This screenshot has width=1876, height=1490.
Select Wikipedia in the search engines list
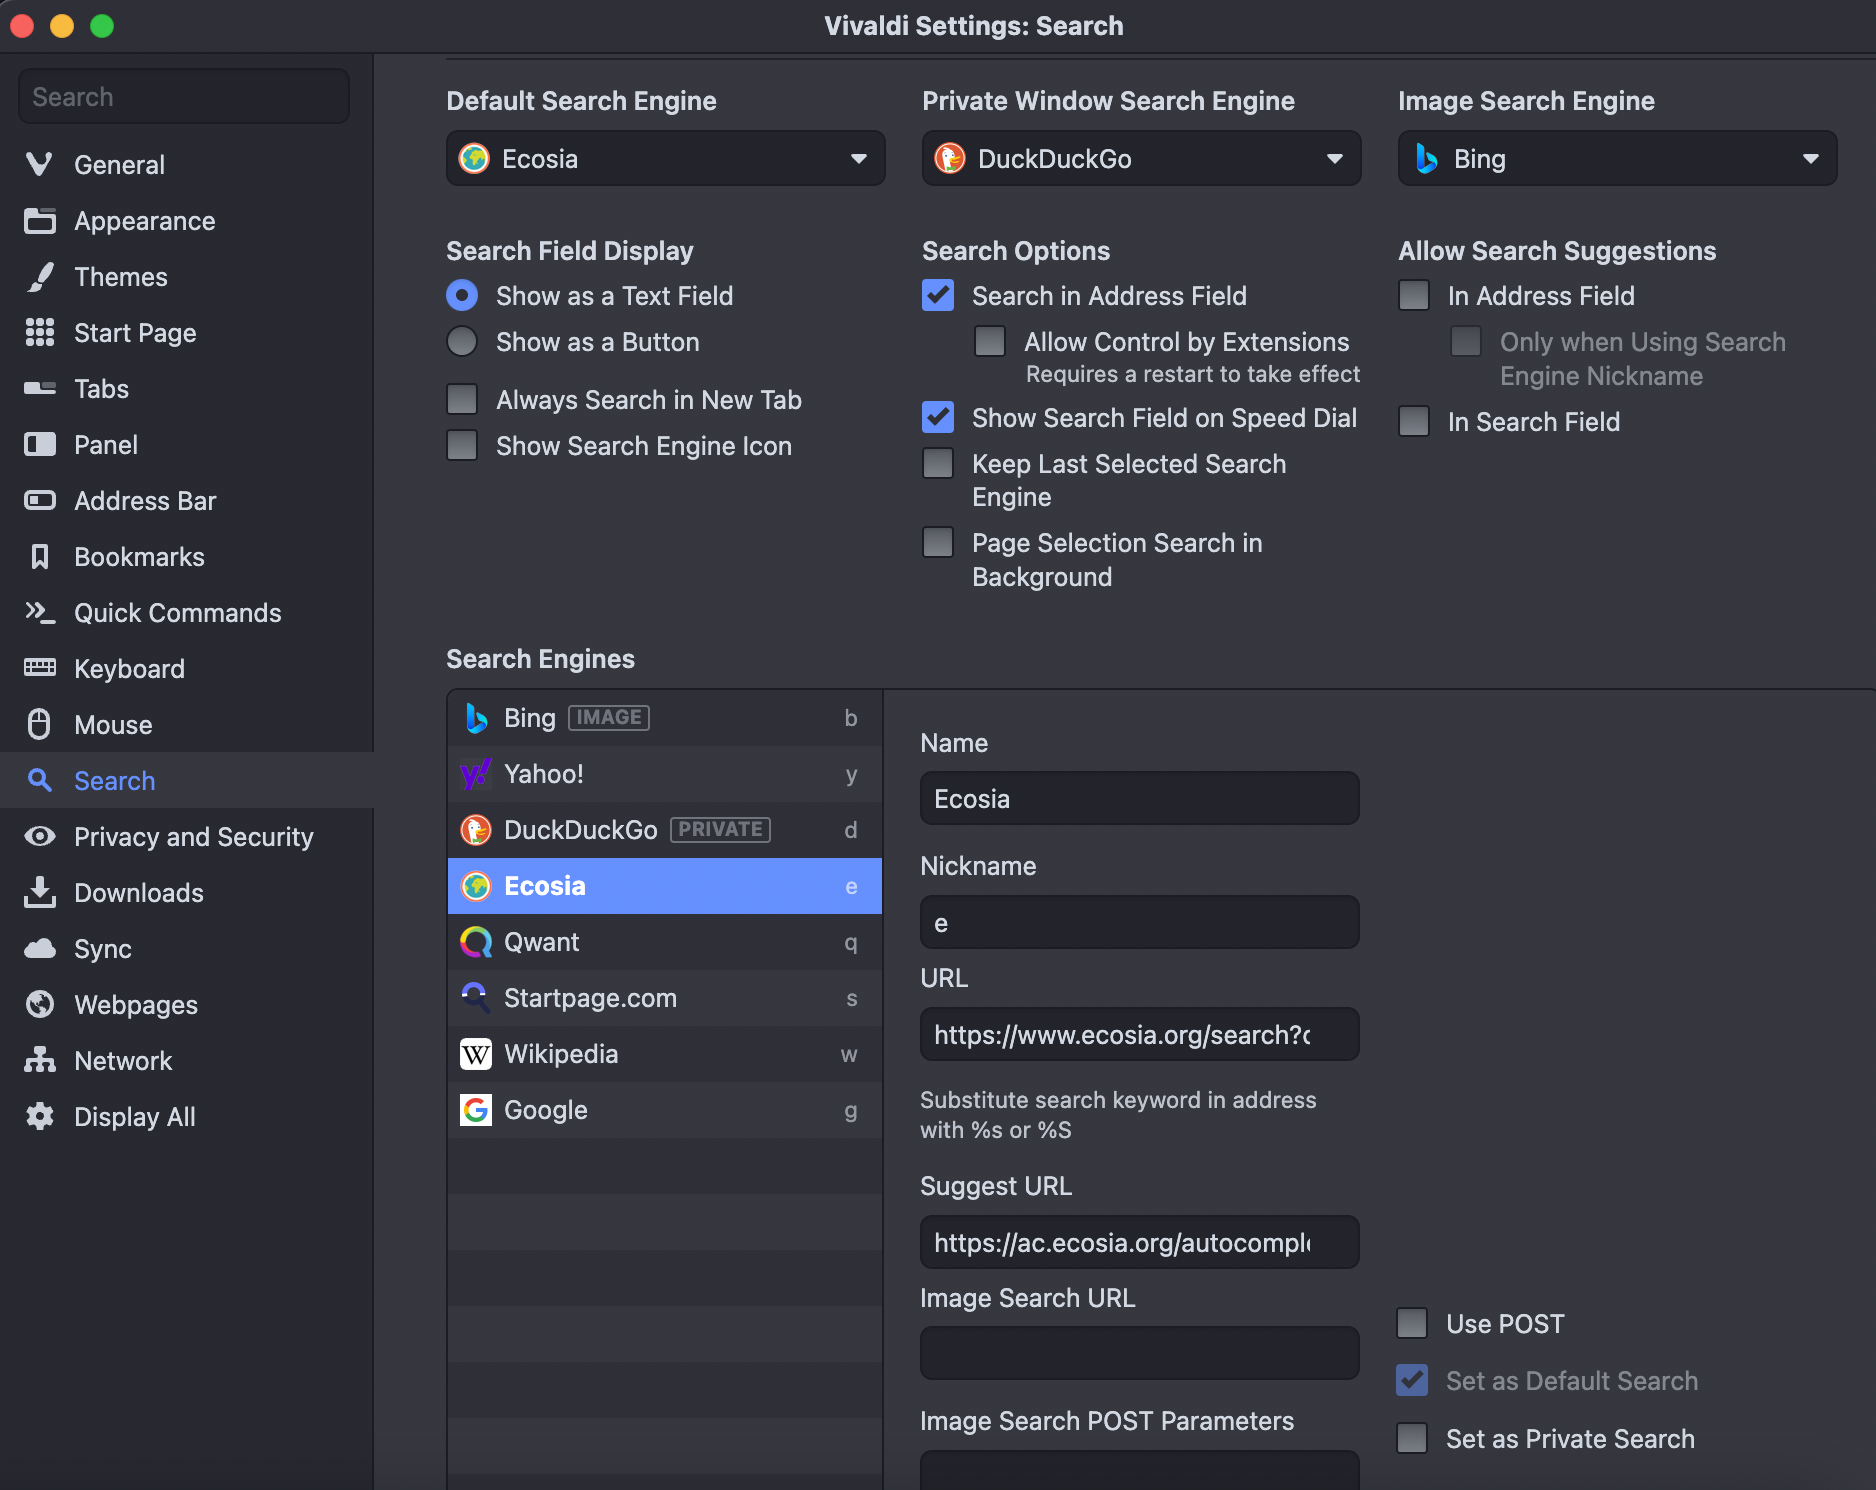[x=665, y=1054]
